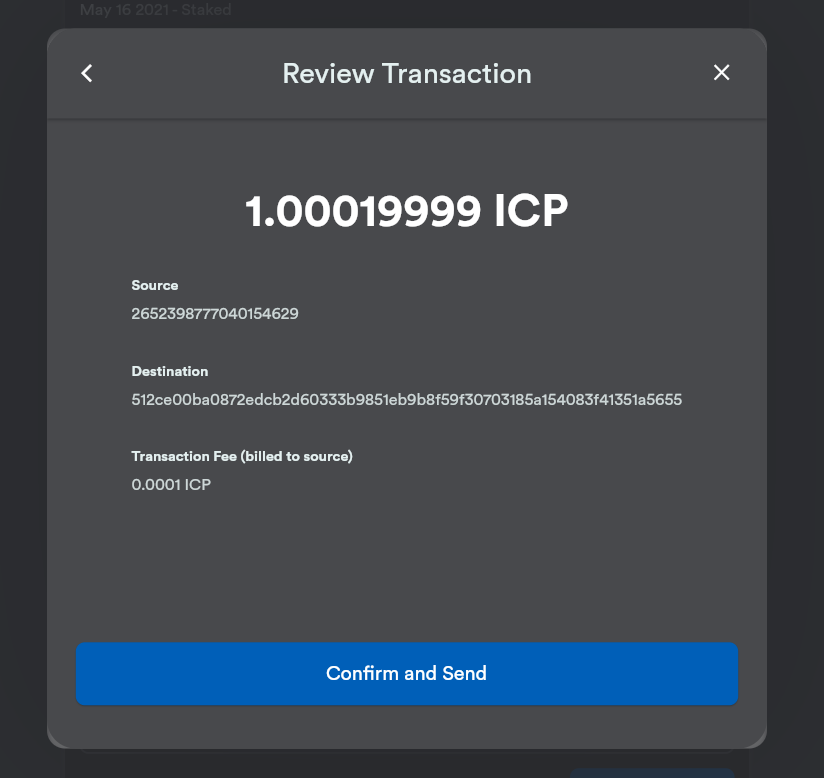Screen dimensions: 824x778
Task: Click the Confirm and Send button
Action: tap(407, 673)
